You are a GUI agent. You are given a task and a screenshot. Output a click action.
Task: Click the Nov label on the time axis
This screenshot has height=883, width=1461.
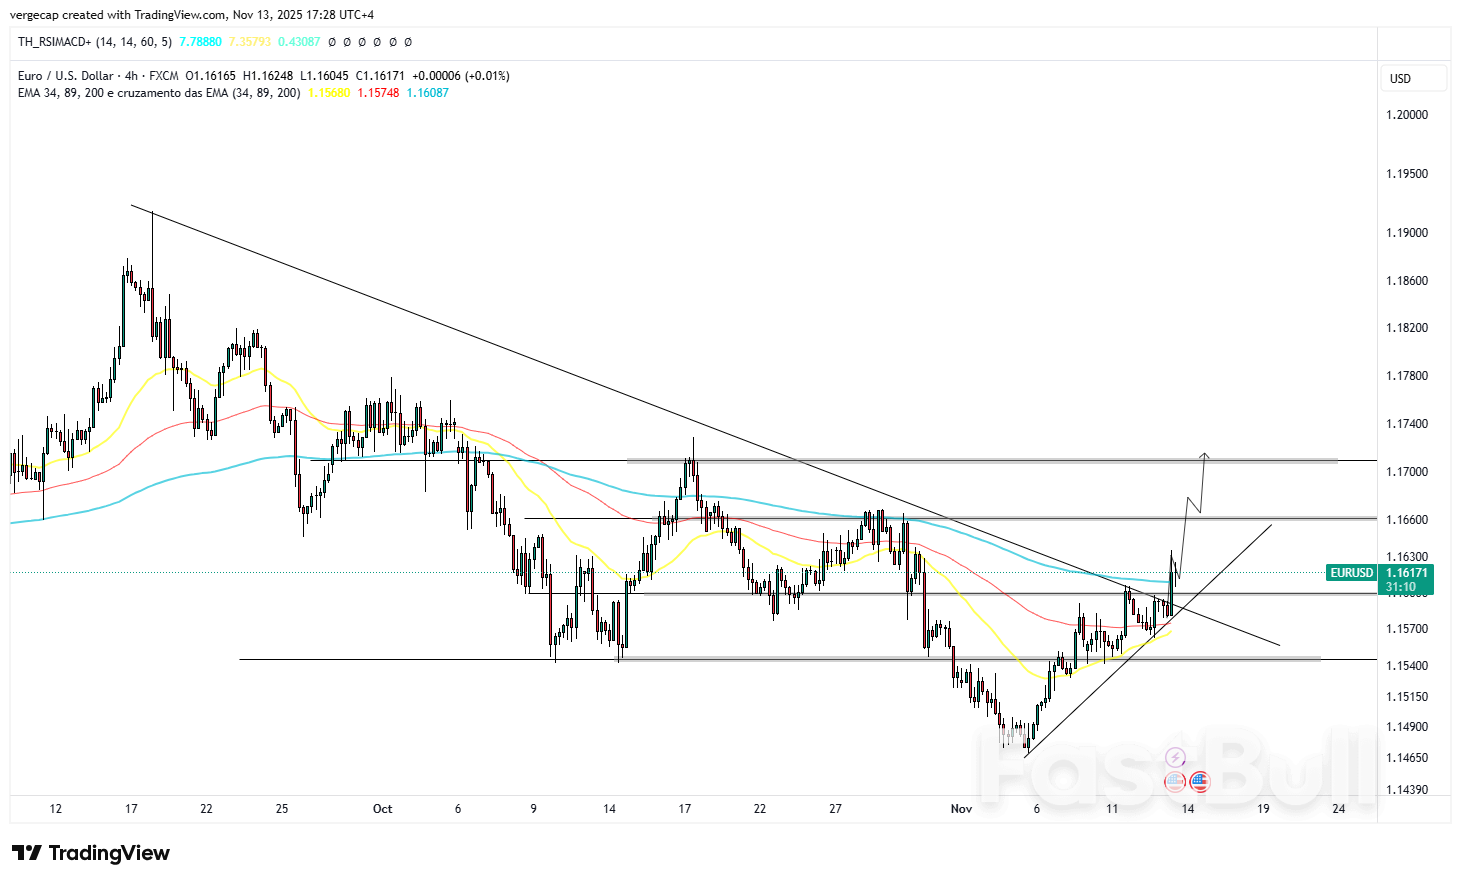pos(961,809)
